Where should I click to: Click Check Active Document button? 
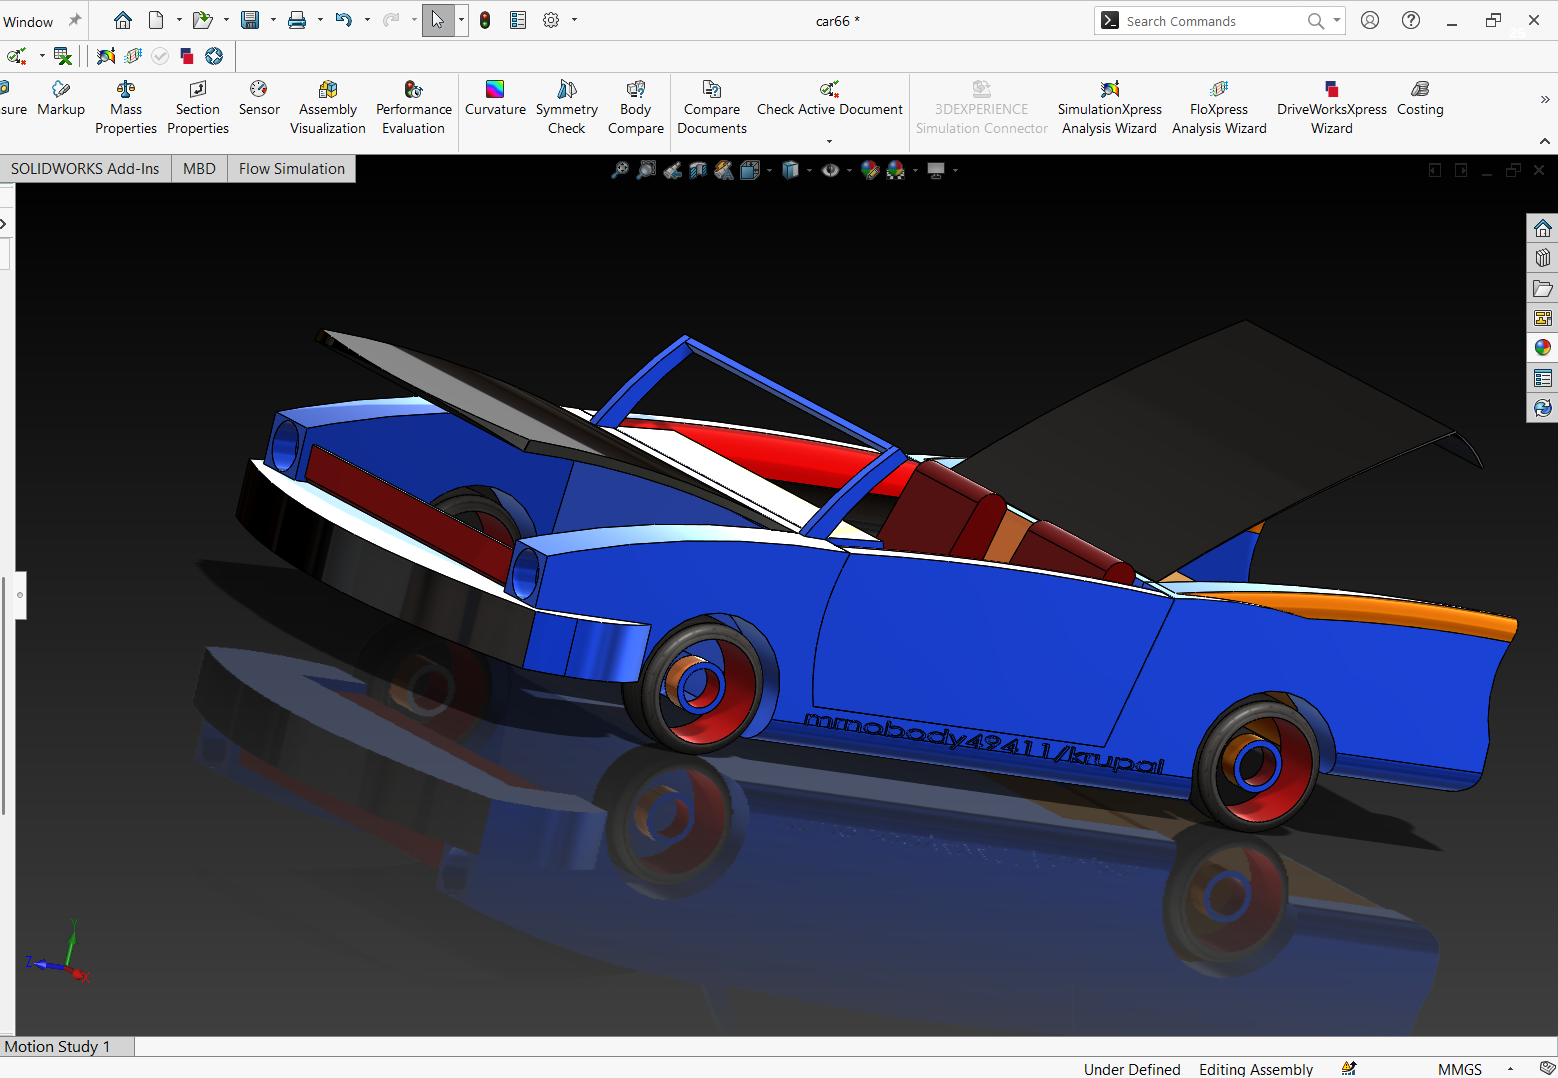click(x=829, y=98)
